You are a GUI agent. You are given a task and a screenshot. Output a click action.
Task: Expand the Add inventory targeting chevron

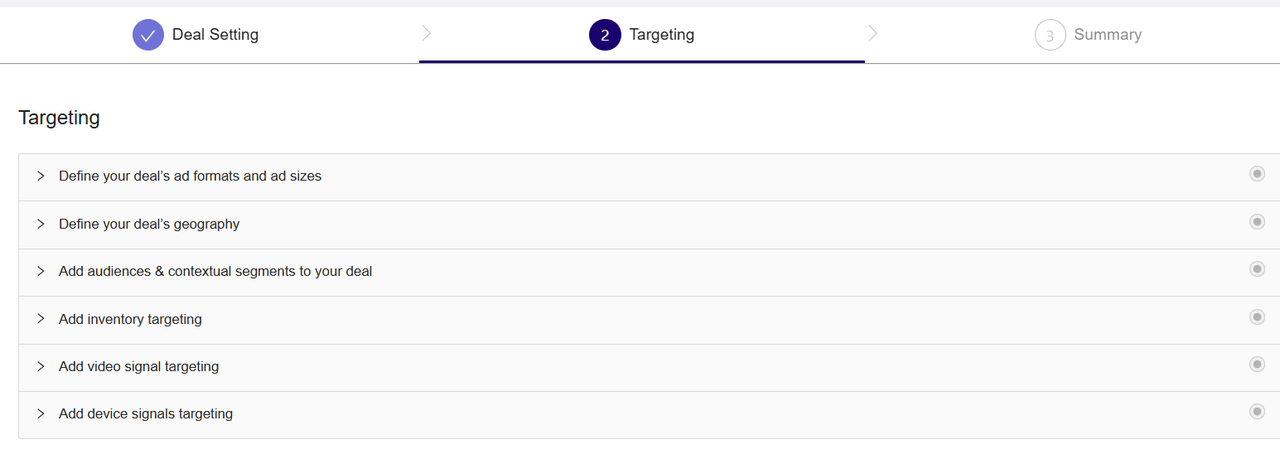tap(41, 319)
